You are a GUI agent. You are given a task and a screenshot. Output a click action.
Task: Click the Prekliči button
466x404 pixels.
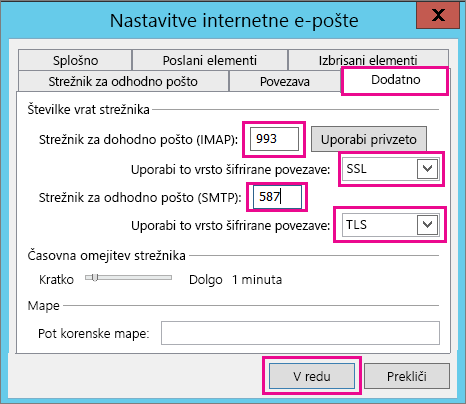(407, 376)
